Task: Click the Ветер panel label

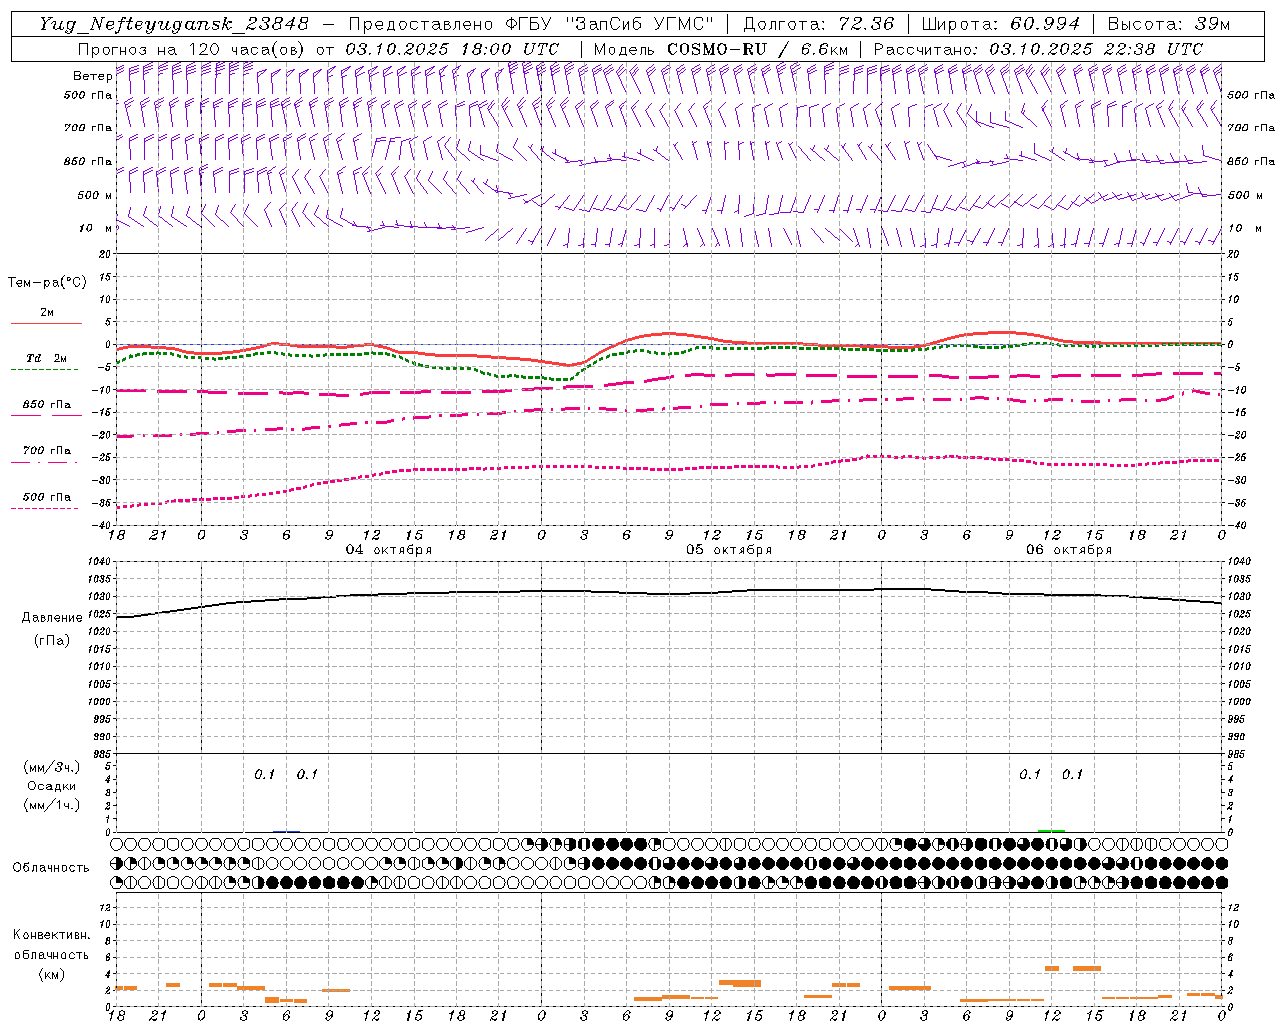Action: point(92,76)
